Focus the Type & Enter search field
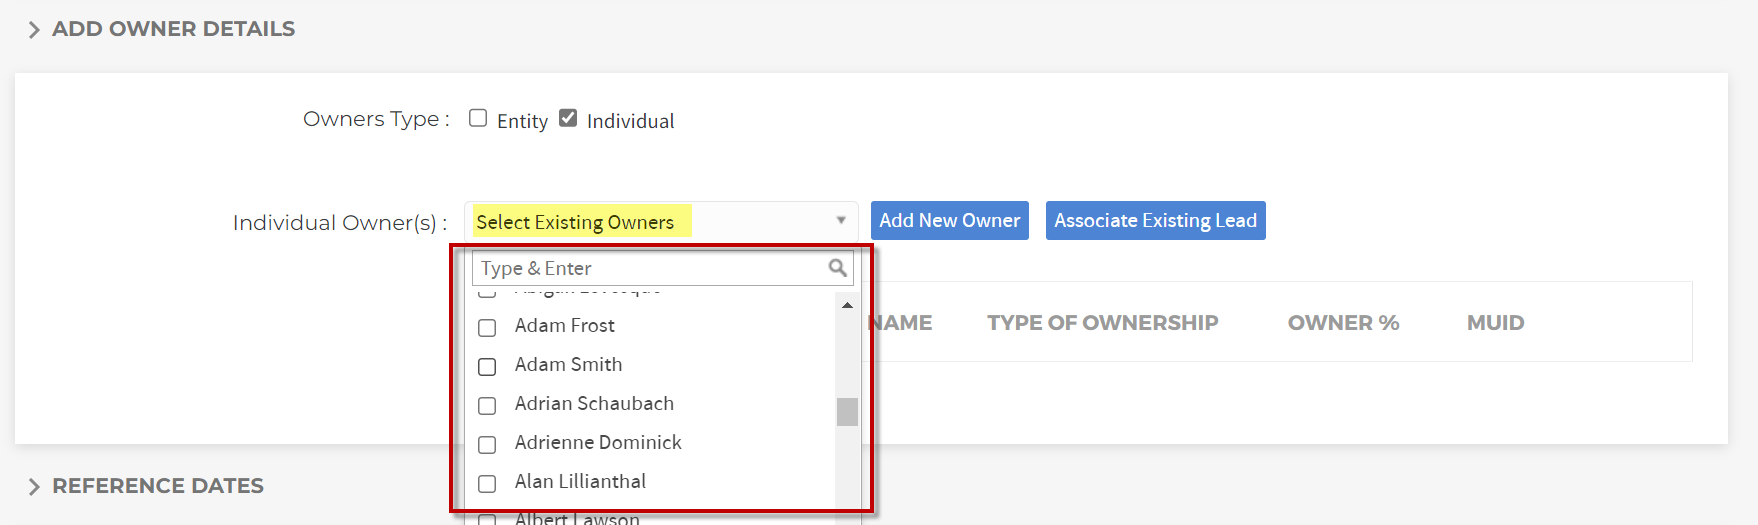 click(662, 268)
